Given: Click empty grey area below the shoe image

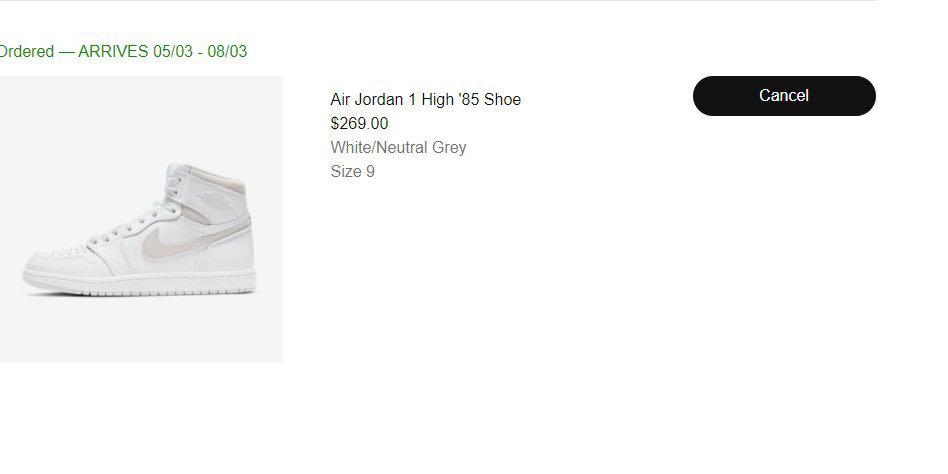Looking at the screenshot, I should (x=140, y=335).
